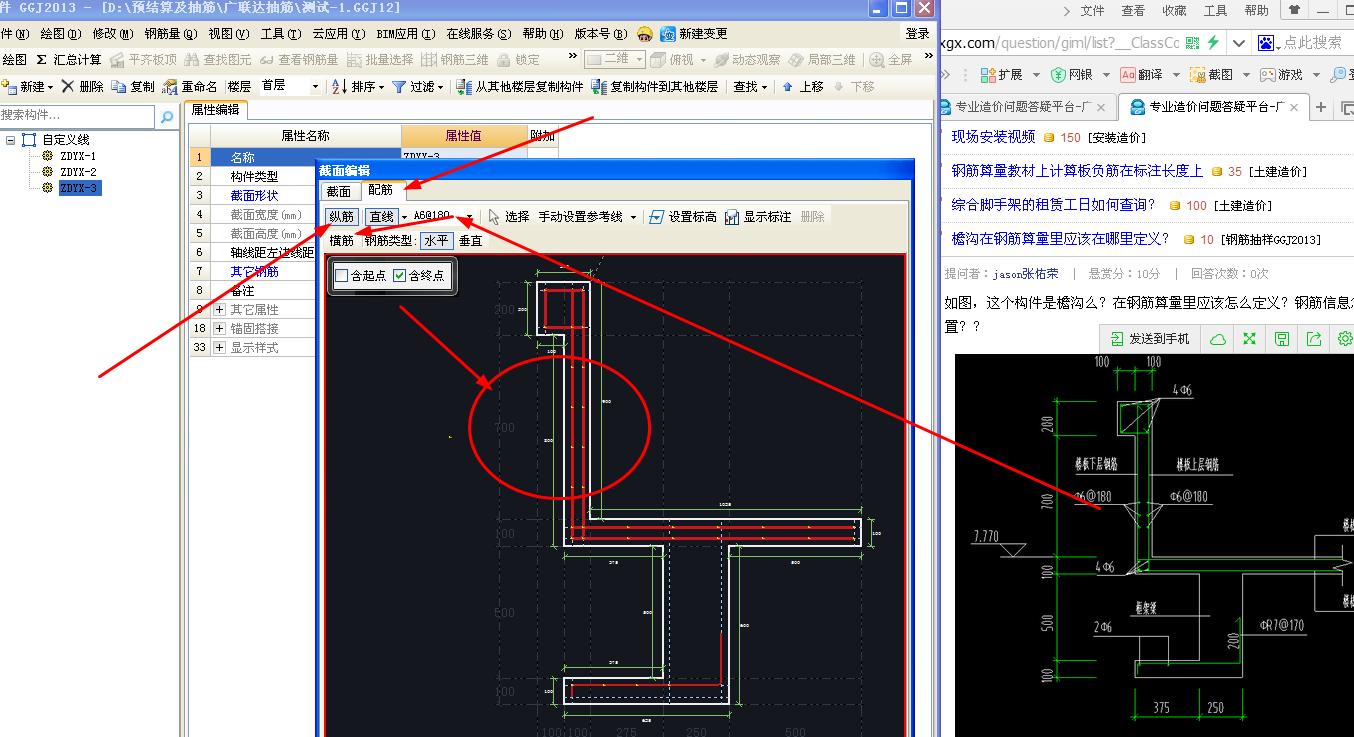Click 复制构件到其他楼层 icon
This screenshot has height=737, width=1354.
599,87
